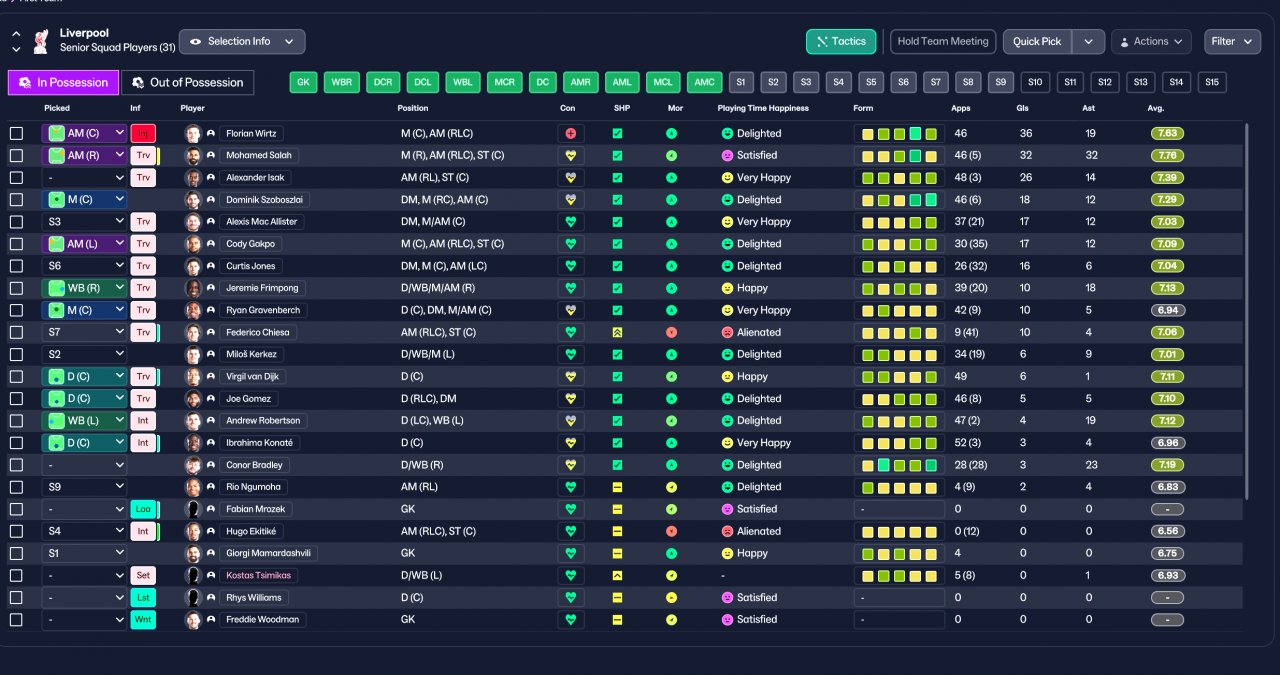Viewport: 1280px width, 675px height.
Task: Click Florian Wirtz's player portrait
Action: pyautogui.click(x=193, y=133)
